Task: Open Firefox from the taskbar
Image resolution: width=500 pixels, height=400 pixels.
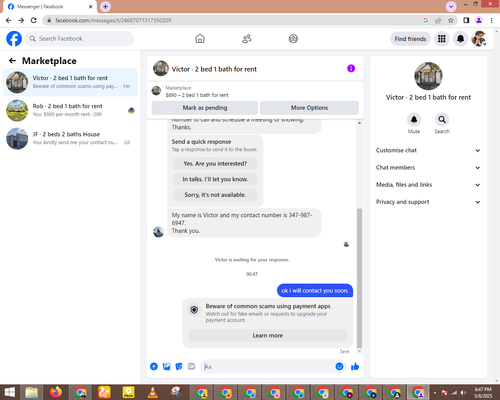Action: (x=56, y=392)
